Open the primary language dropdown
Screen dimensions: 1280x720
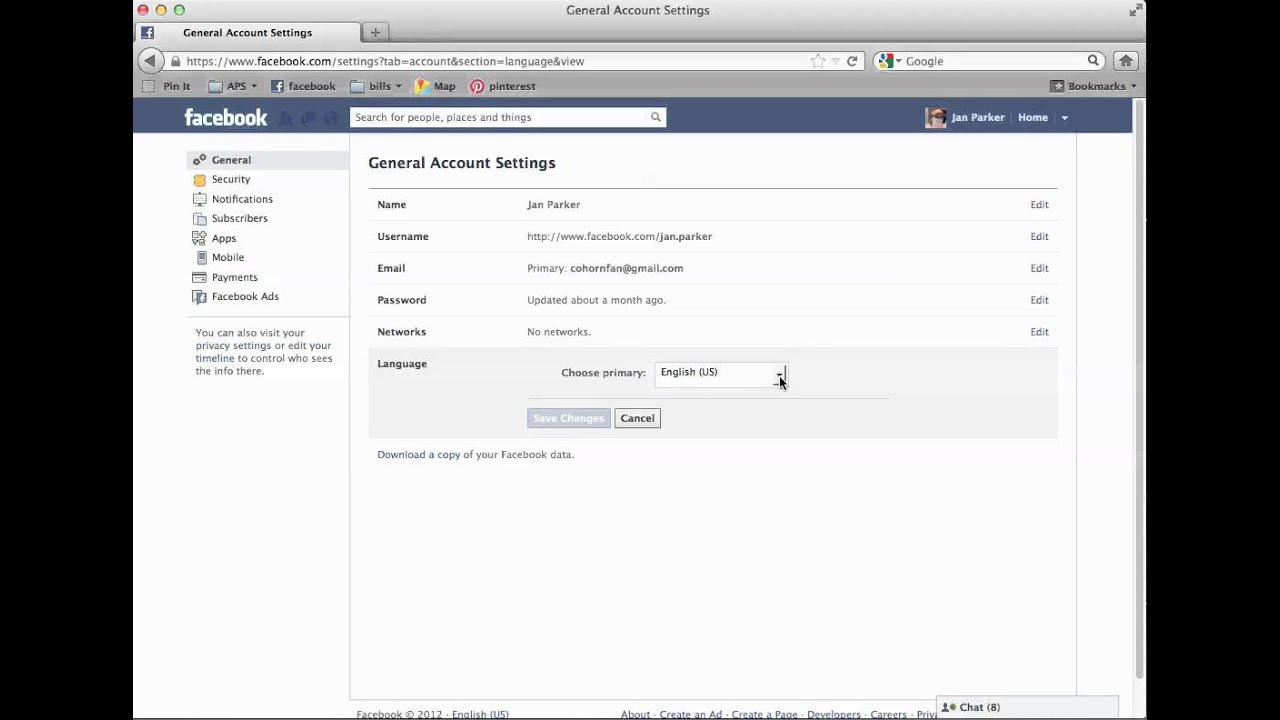721,373
